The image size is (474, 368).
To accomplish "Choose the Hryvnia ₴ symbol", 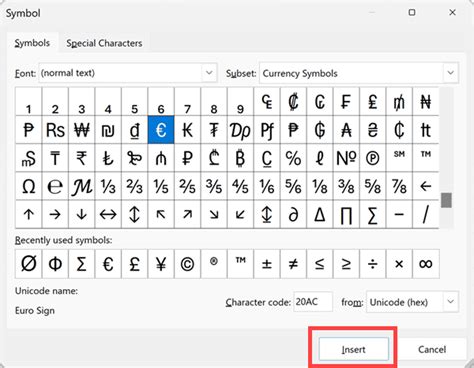I will point(373,130).
